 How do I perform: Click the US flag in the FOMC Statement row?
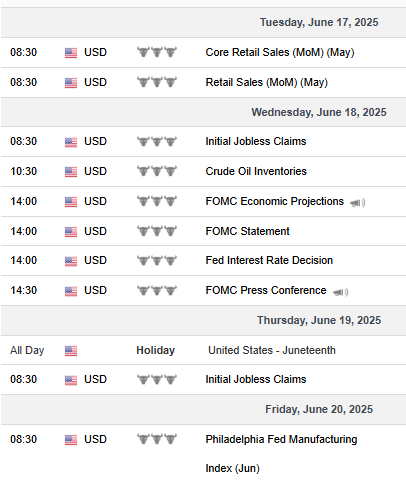(71, 231)
